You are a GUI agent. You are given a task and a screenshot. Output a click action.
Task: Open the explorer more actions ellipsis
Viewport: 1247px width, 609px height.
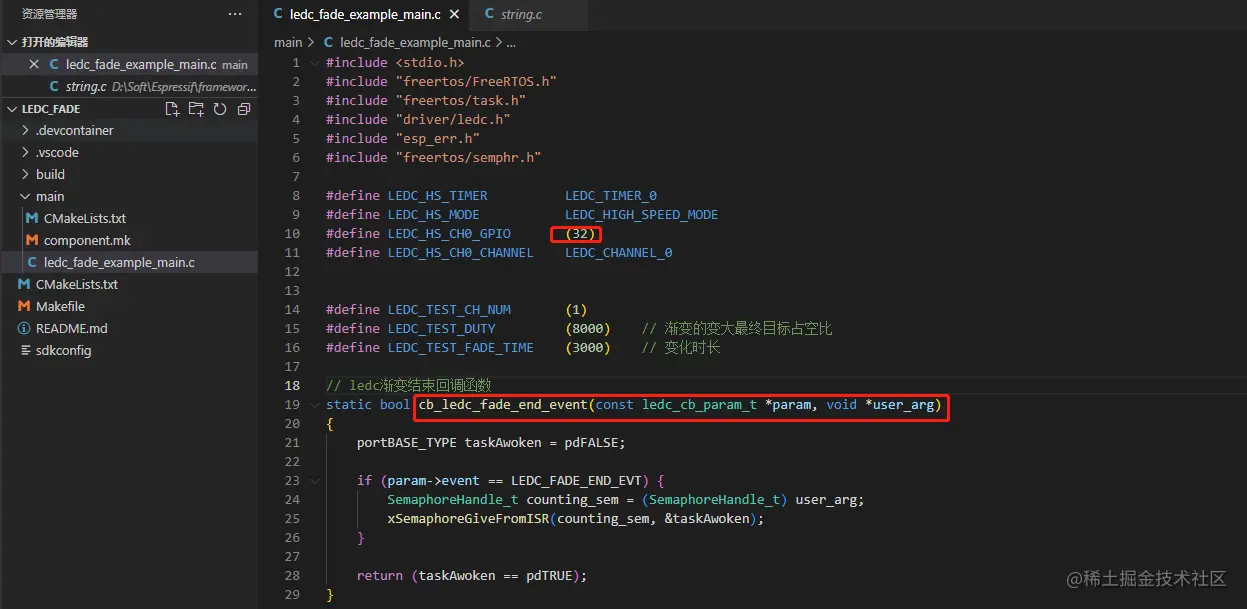click(235, 14)
